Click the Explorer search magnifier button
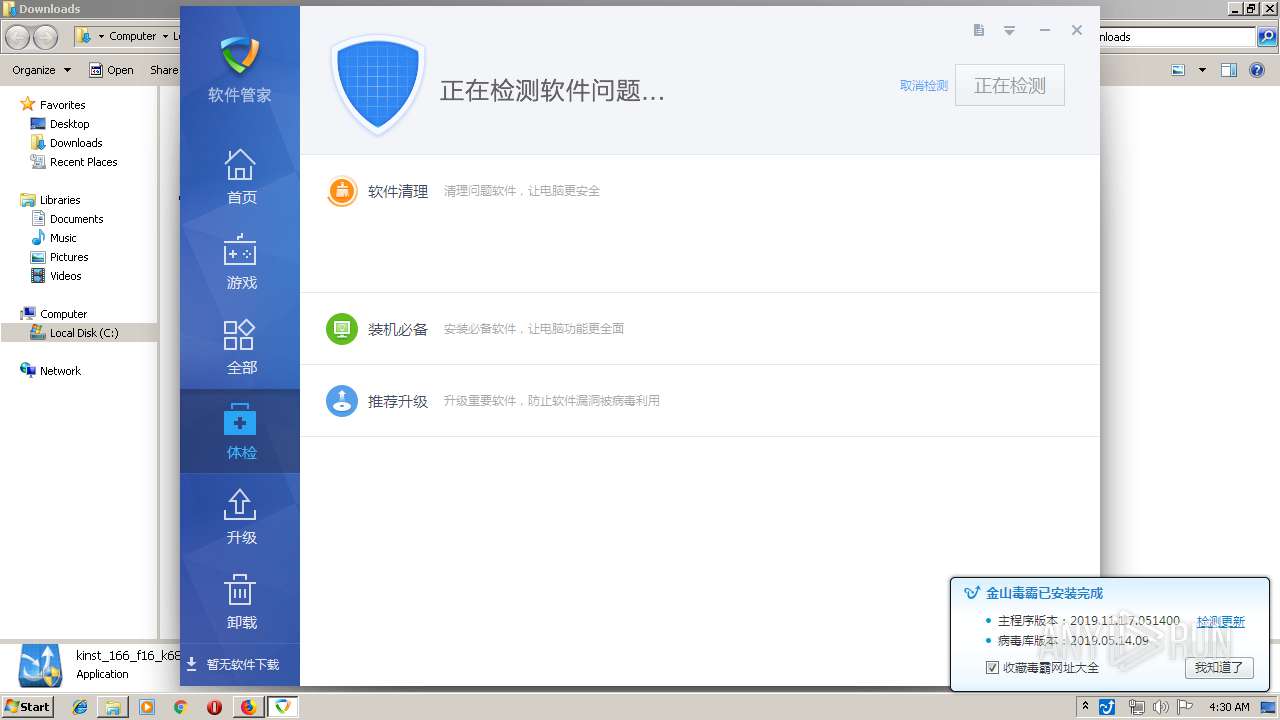This screenshot has height=720, width=1280. pyautogui.click(x=1267, y=37)
